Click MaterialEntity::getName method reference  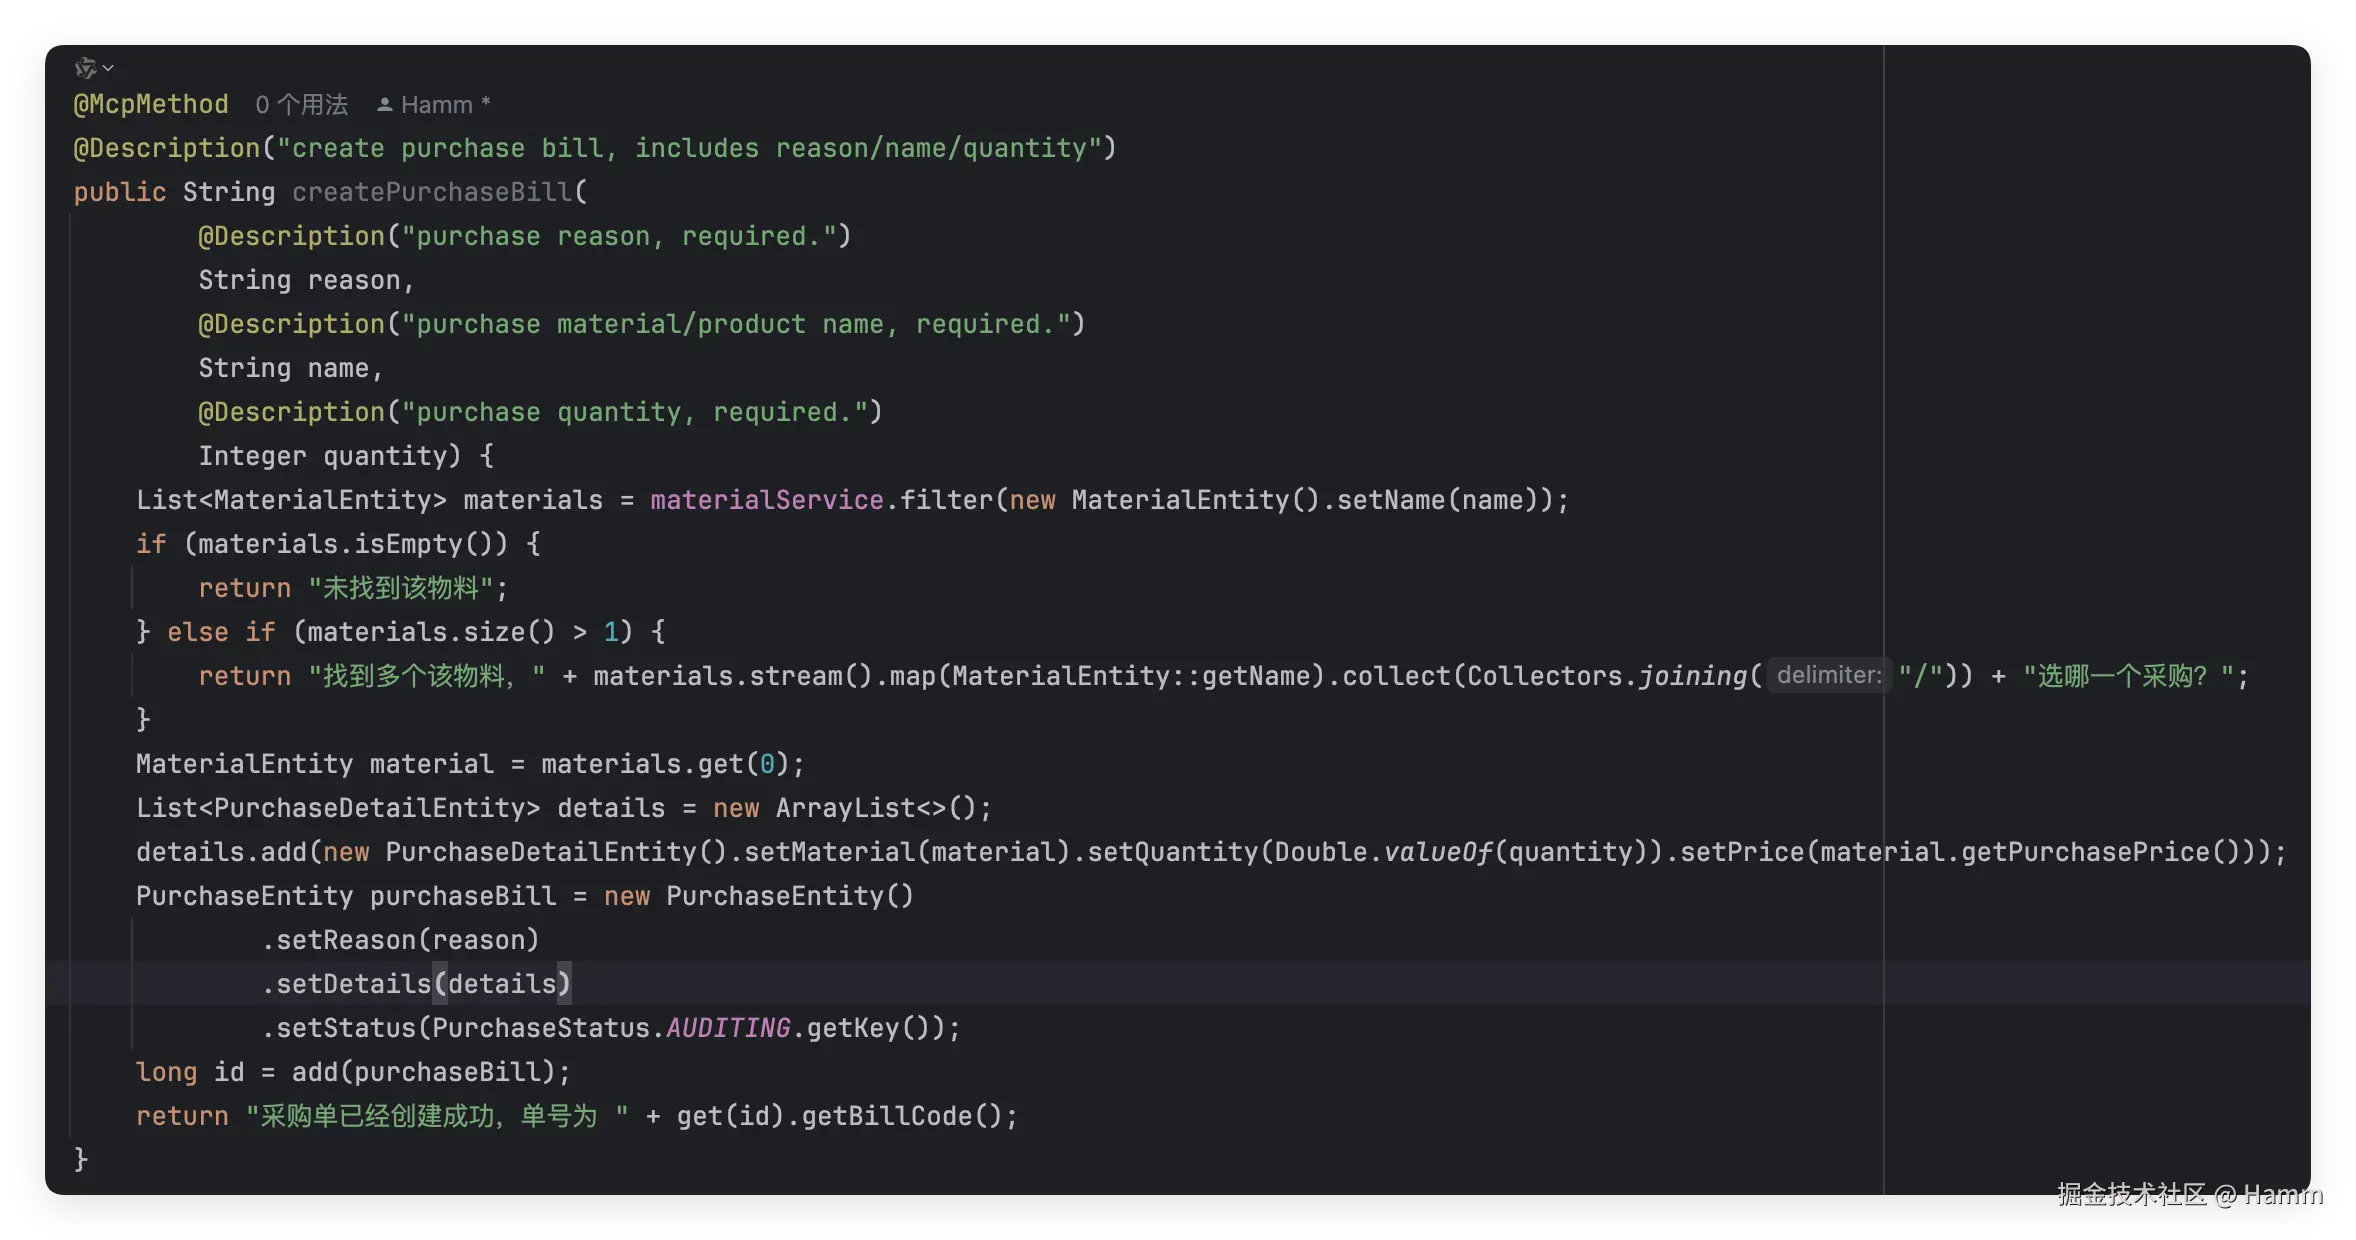1131,676
